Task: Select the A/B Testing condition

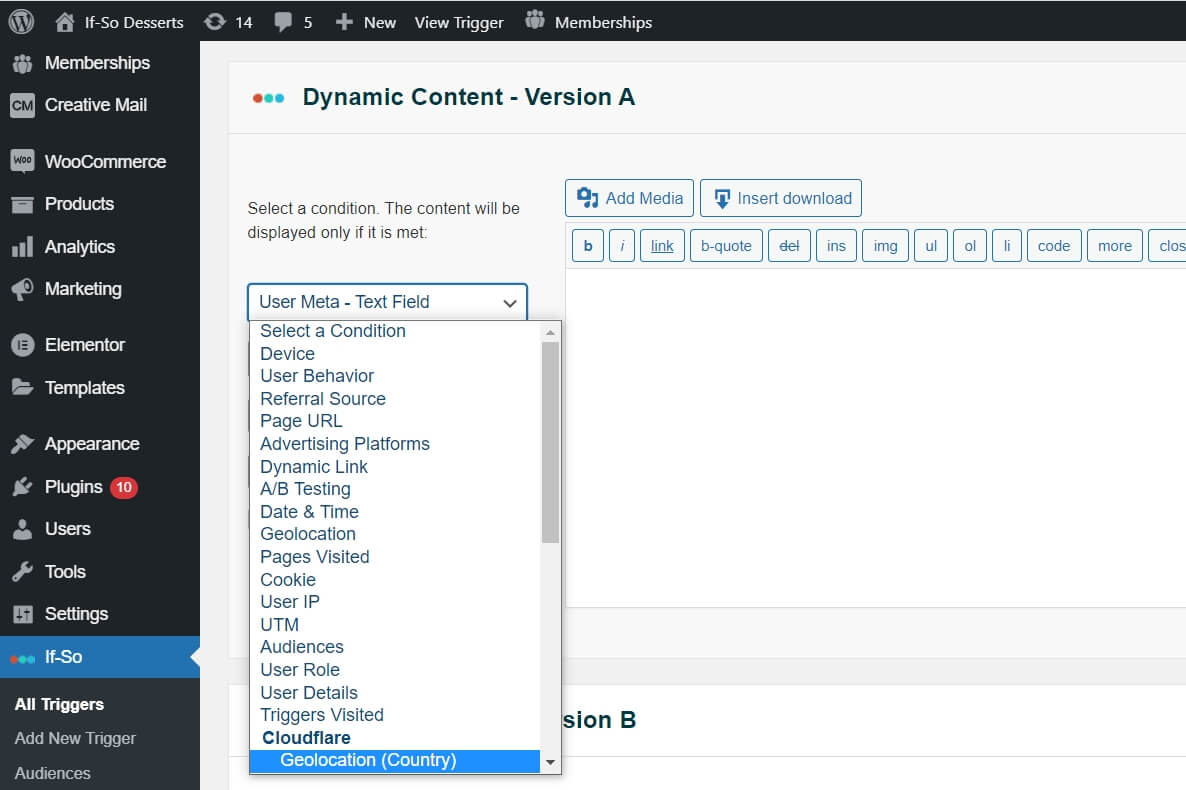Action: point(305,489)
